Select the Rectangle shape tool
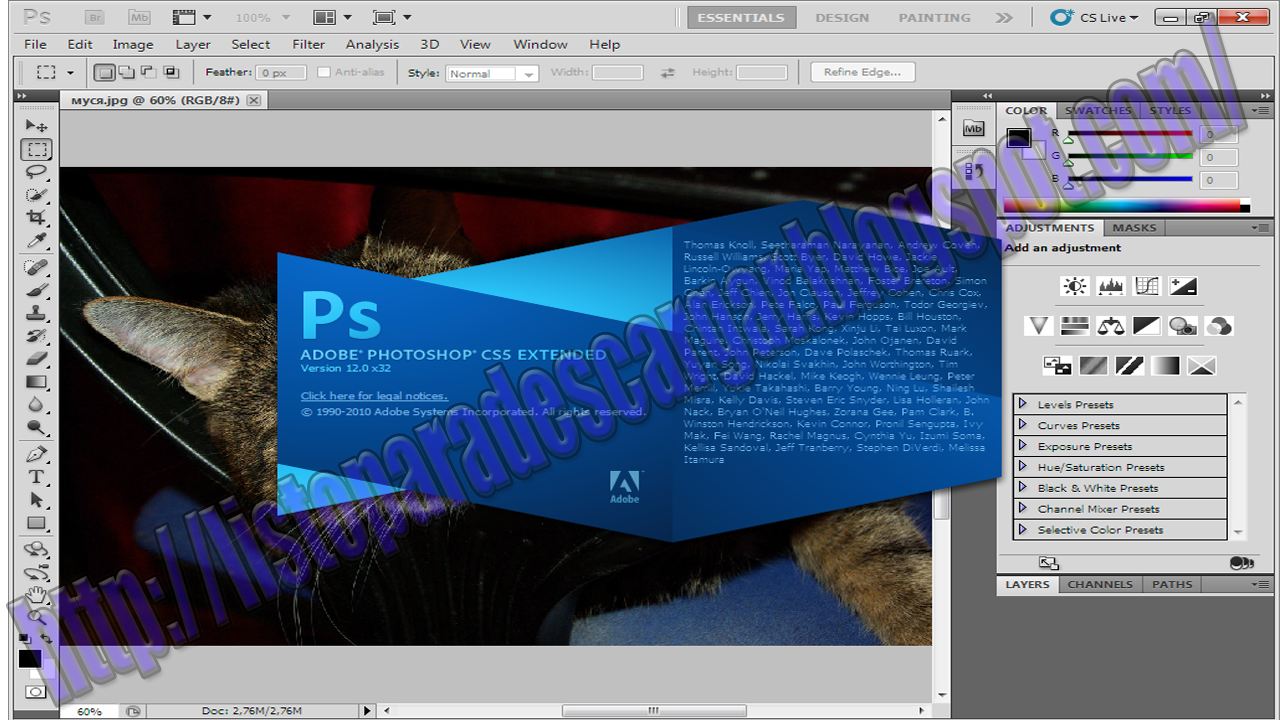The image size is (1280, 720). pyautogui.click(x=36, y=523)
